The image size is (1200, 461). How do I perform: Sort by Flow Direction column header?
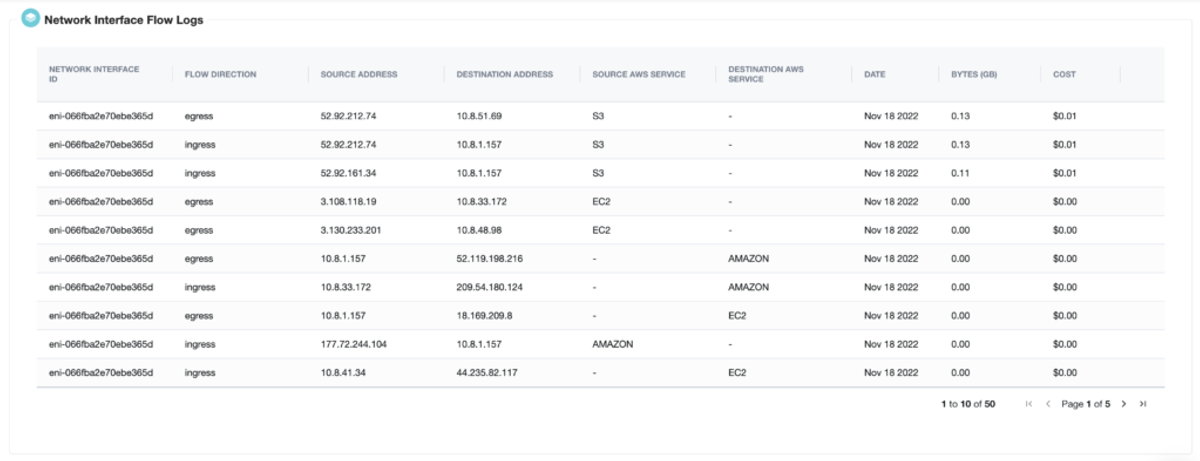point(220,74)
